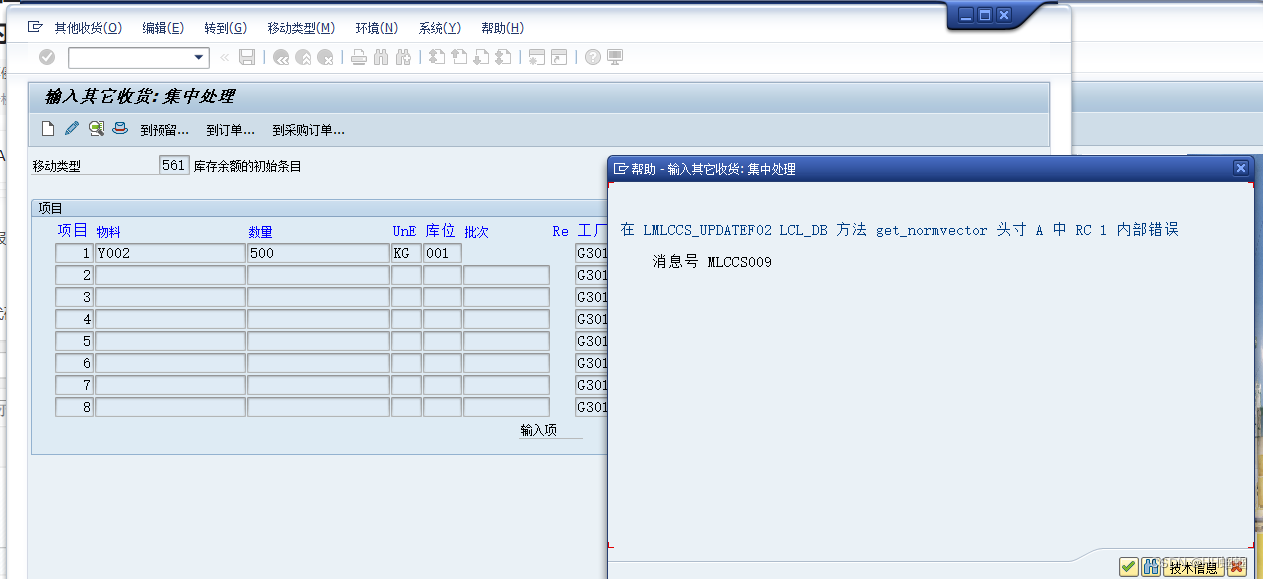Open the command field dropdown arrow

click(199, 58)
